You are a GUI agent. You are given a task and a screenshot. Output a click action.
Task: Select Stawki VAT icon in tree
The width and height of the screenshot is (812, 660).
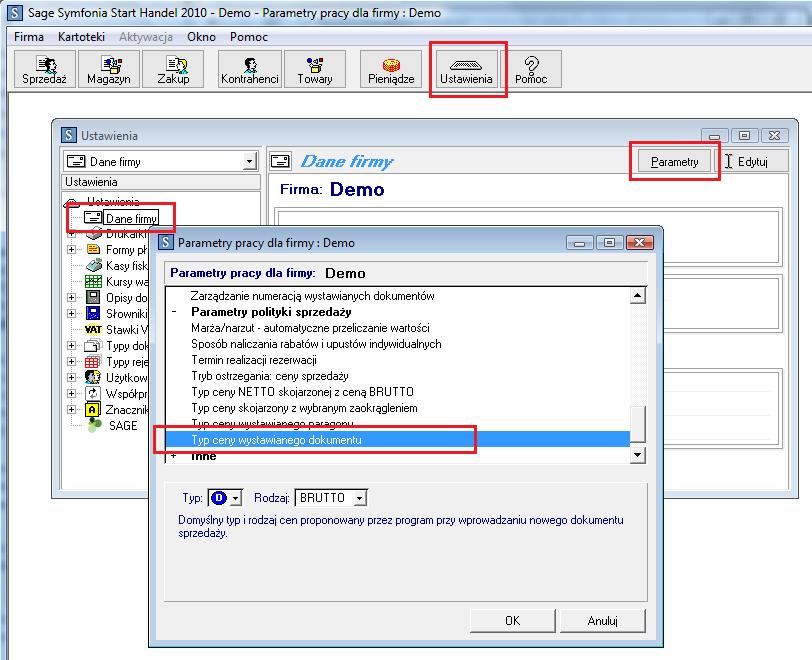tap(93, 329)
